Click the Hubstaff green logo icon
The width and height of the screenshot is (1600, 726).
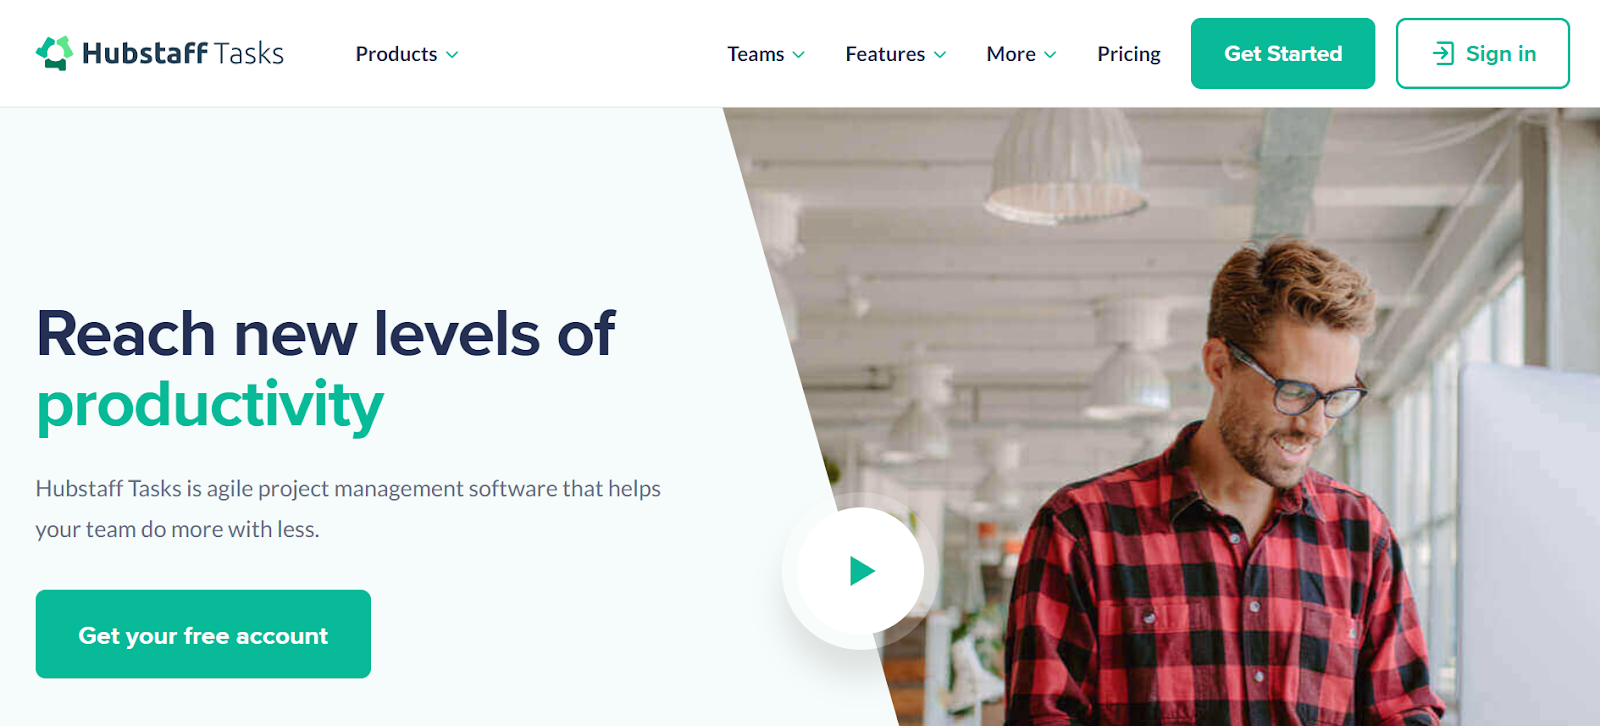pos(55,53)
